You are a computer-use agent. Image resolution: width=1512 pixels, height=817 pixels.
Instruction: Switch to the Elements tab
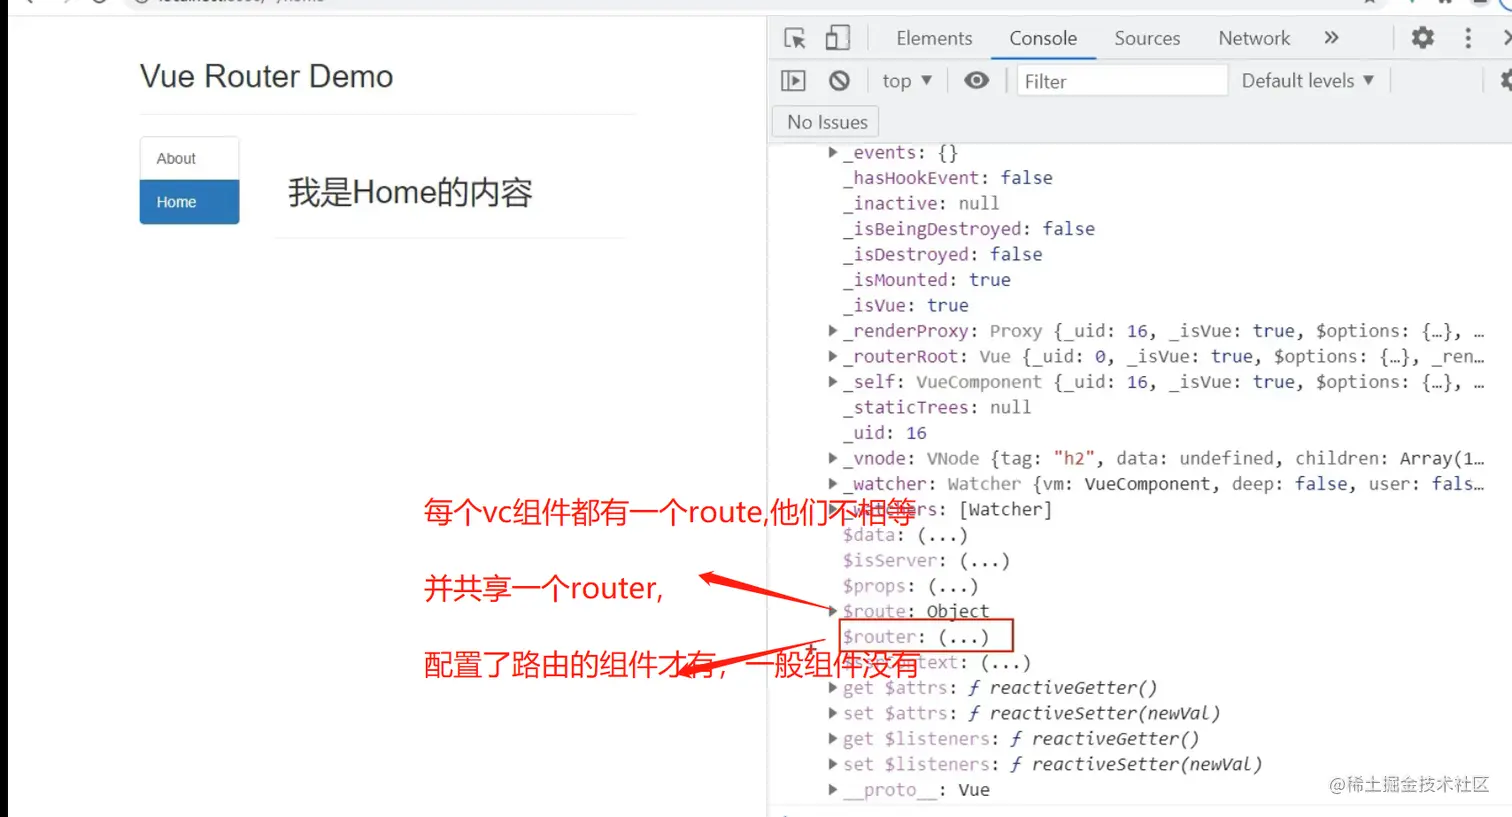pos(934,38)
